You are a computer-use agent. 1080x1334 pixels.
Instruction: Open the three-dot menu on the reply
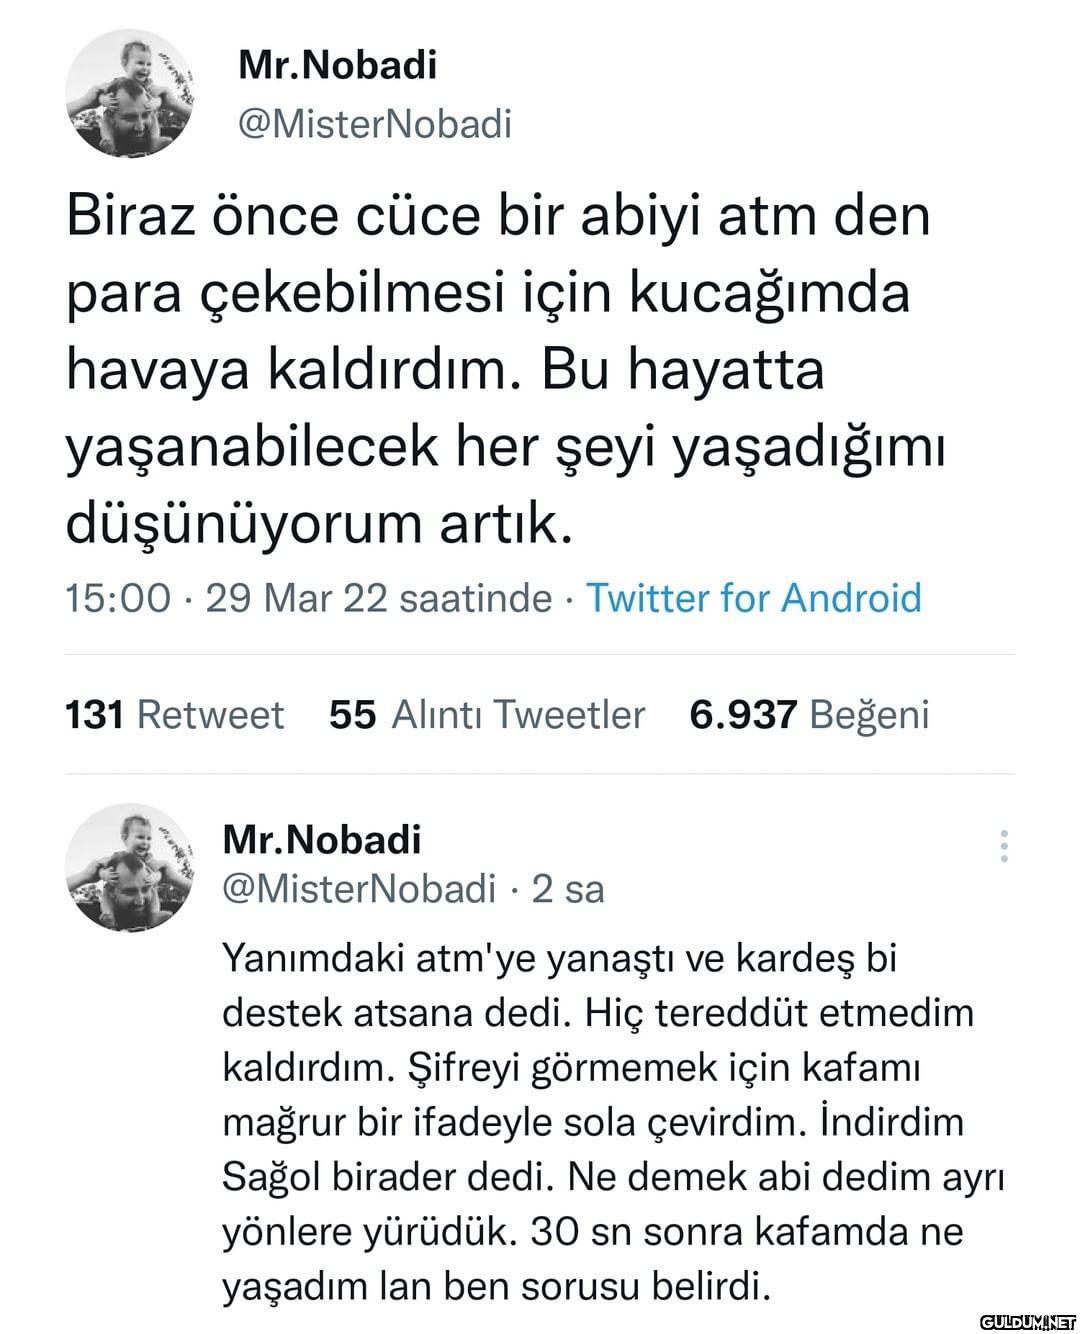tap(1003, 846)
